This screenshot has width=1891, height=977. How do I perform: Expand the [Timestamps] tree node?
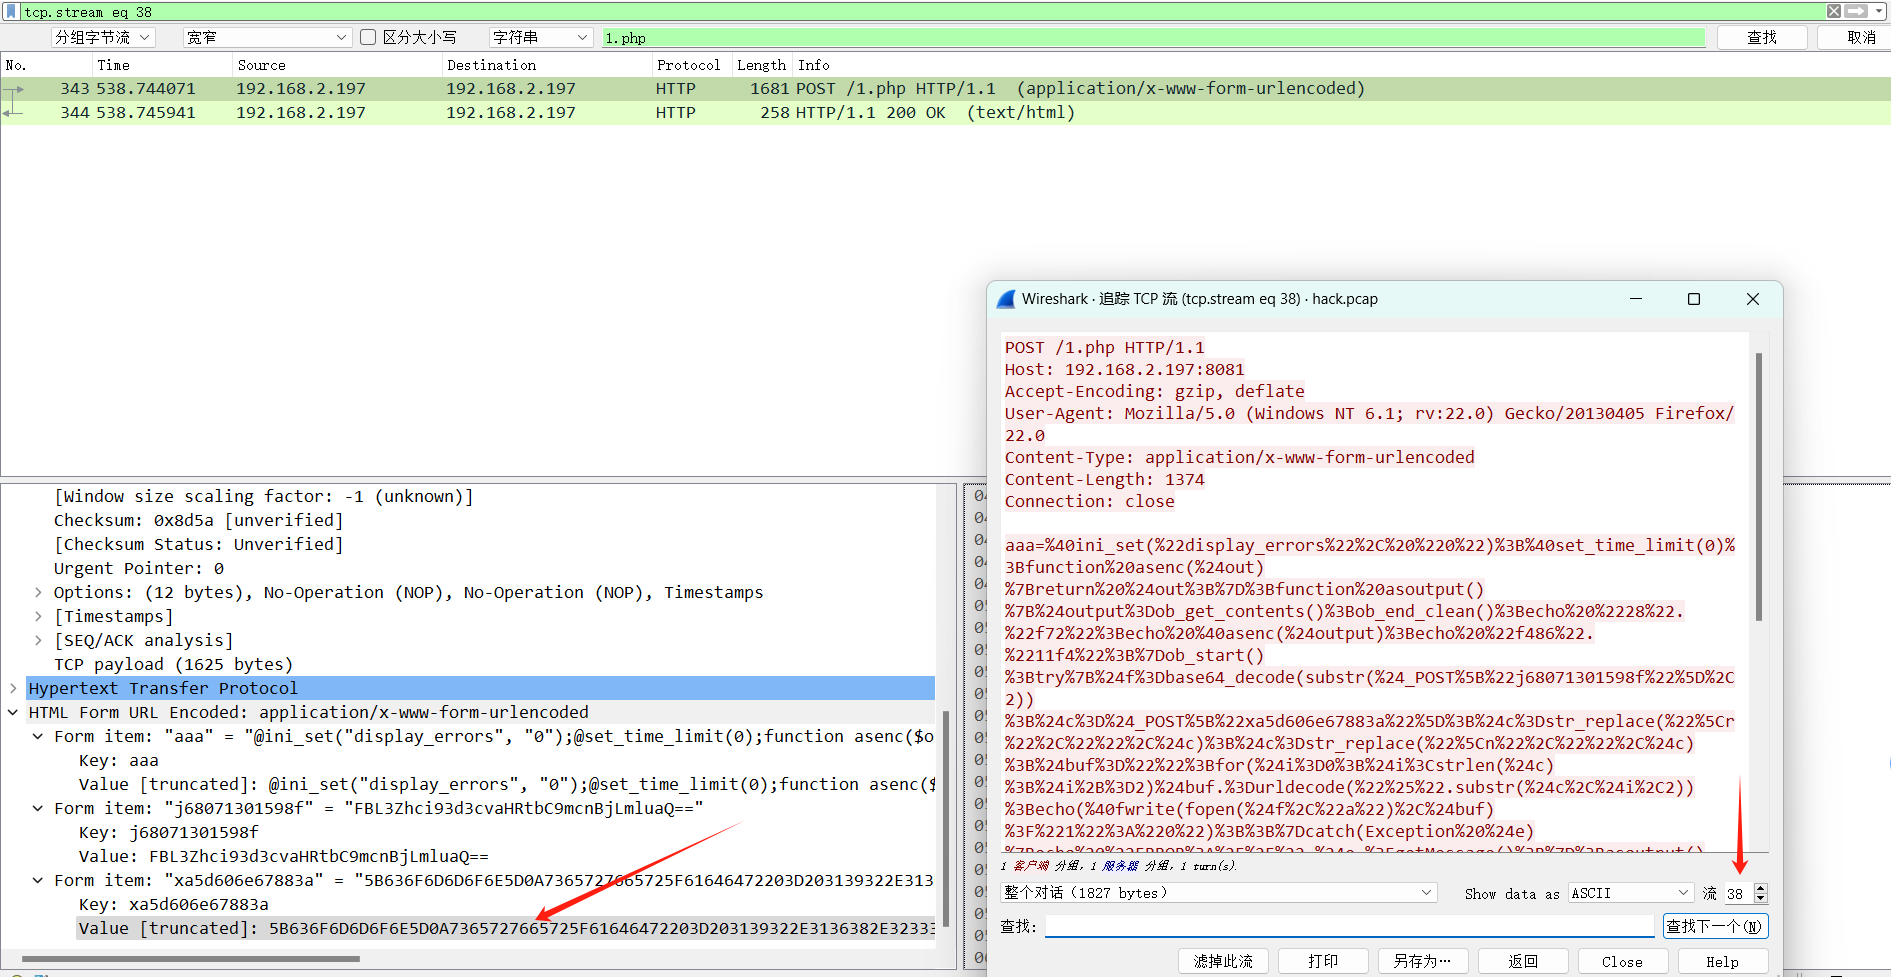[x=38, y=617]
